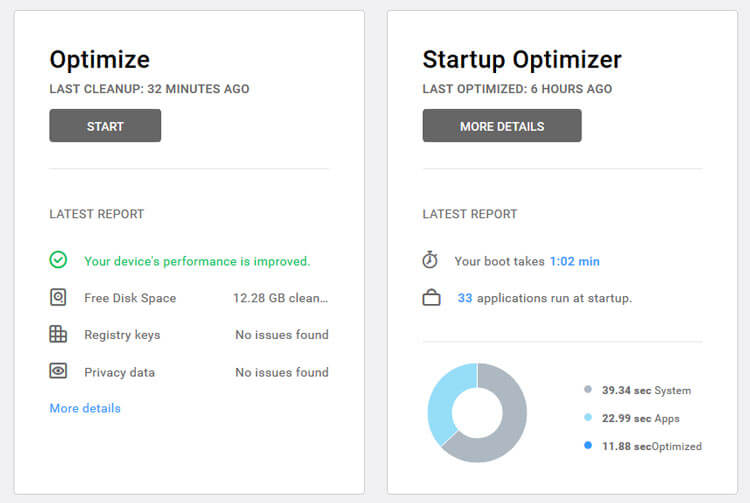Click the stopwatch boot time icon
Image resolution: width=750 pixels, height=503 pixels.
[430, 260]
